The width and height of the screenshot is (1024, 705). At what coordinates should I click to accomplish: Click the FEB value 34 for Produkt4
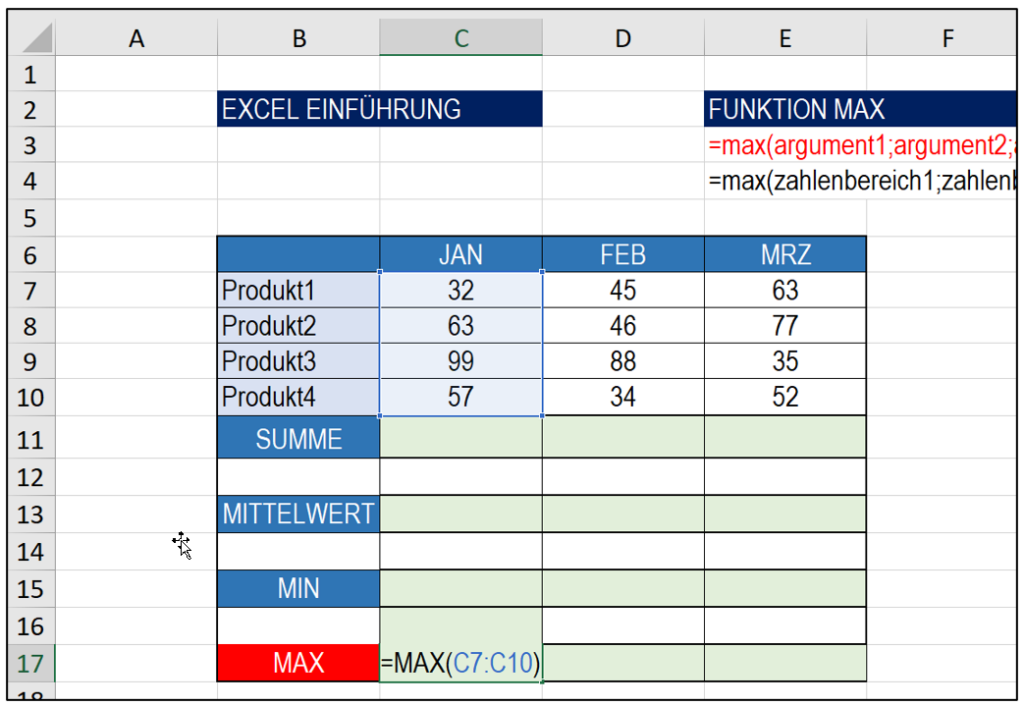623,397
